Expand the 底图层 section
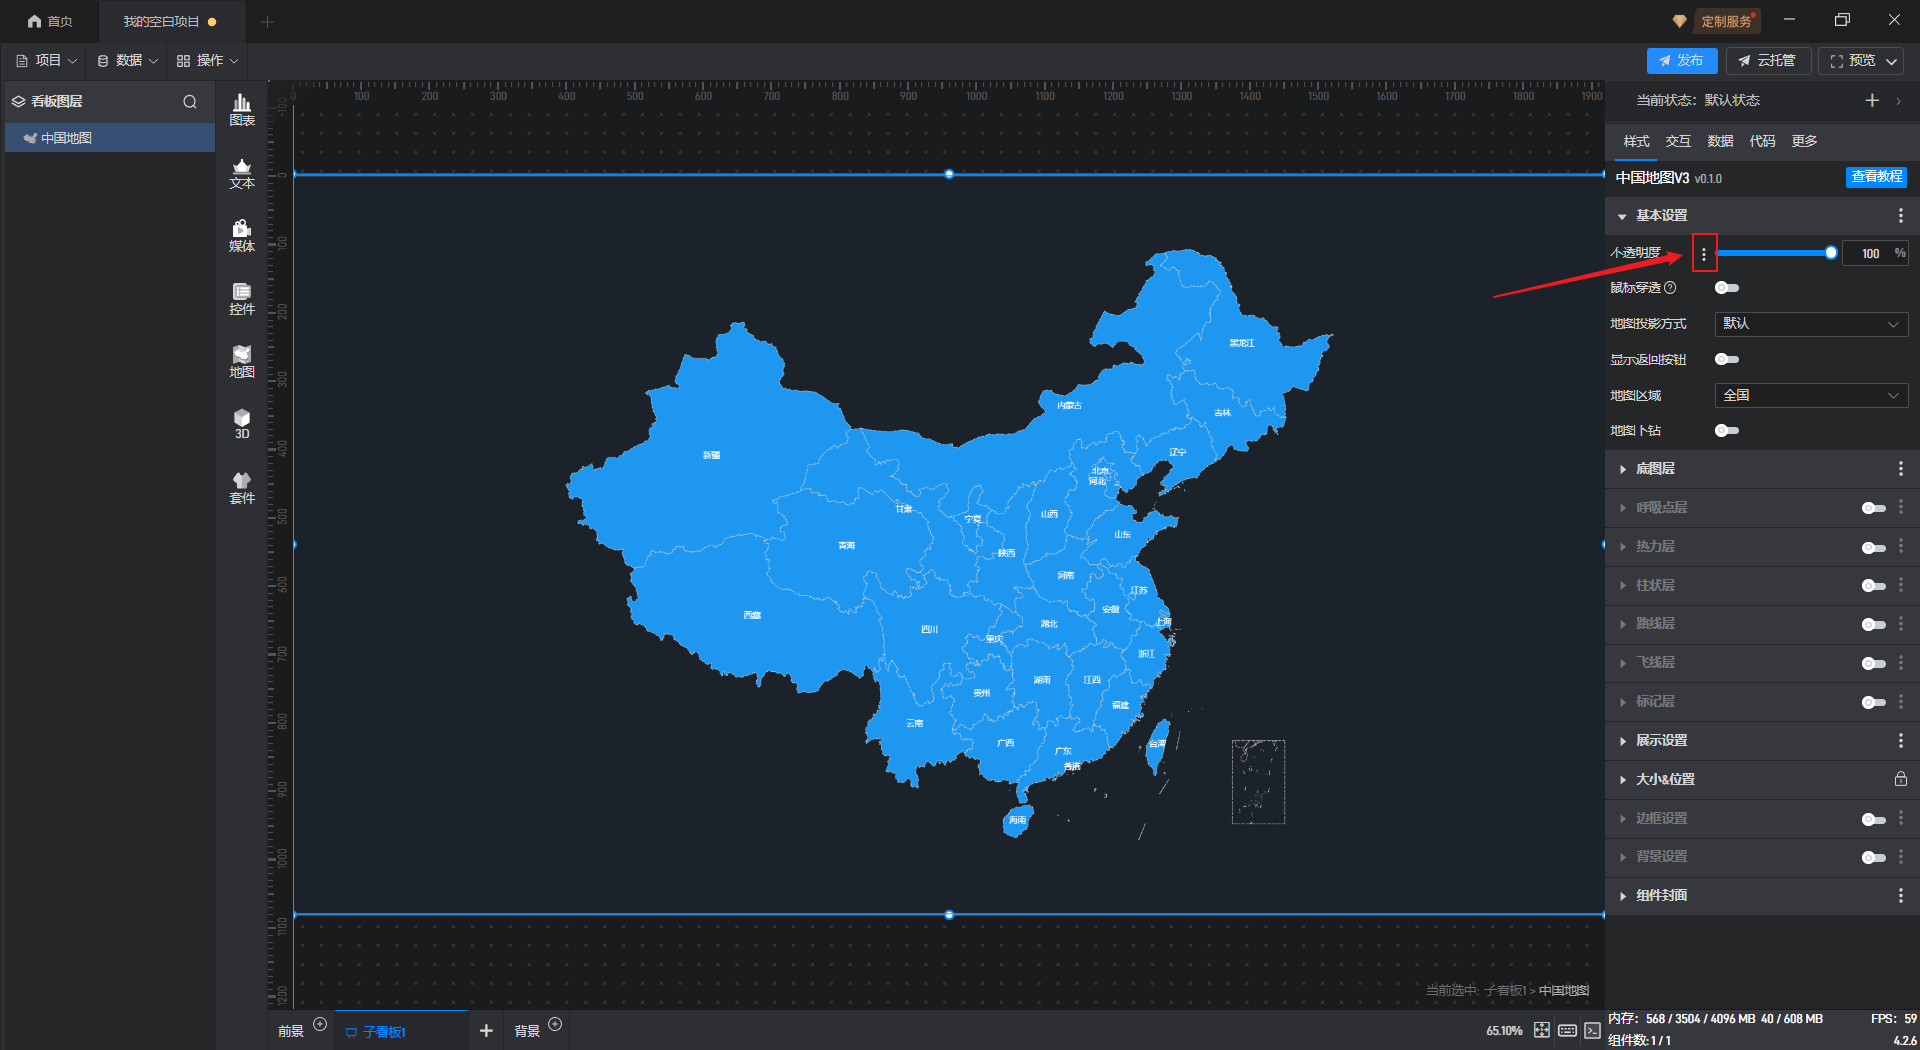Viewport: 1920px width, 1050px height. click(x=1622, y=469)
